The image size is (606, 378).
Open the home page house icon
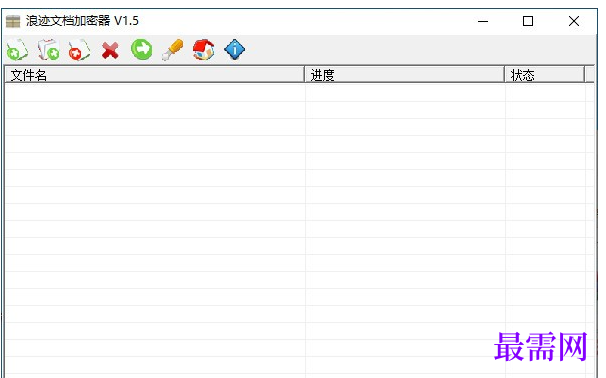(203, 50)
